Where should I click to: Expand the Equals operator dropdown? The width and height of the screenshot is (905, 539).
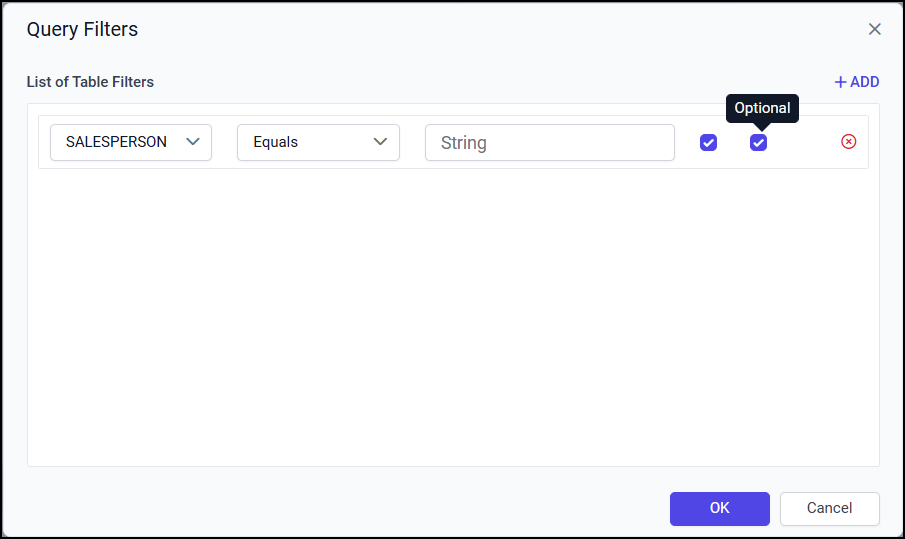point(318,142)
